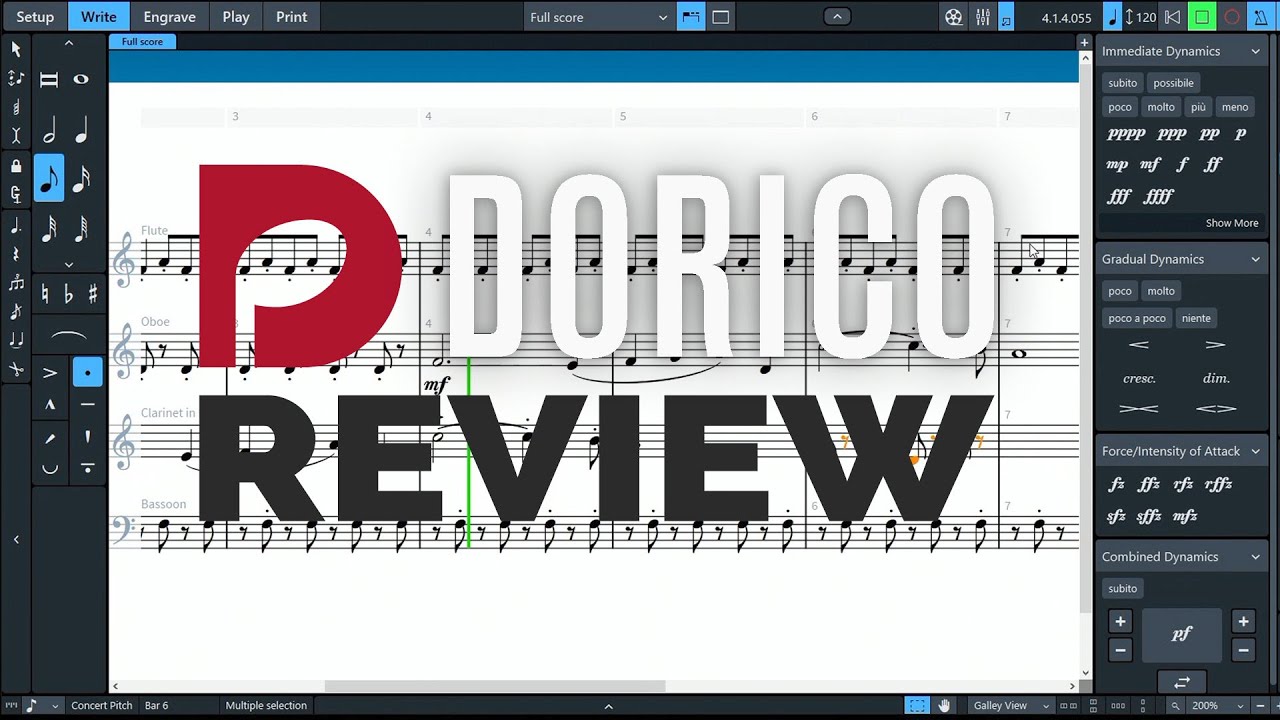Select the pointer selection tool
The height and width of the screenshot is (720, 1280).
16,49
